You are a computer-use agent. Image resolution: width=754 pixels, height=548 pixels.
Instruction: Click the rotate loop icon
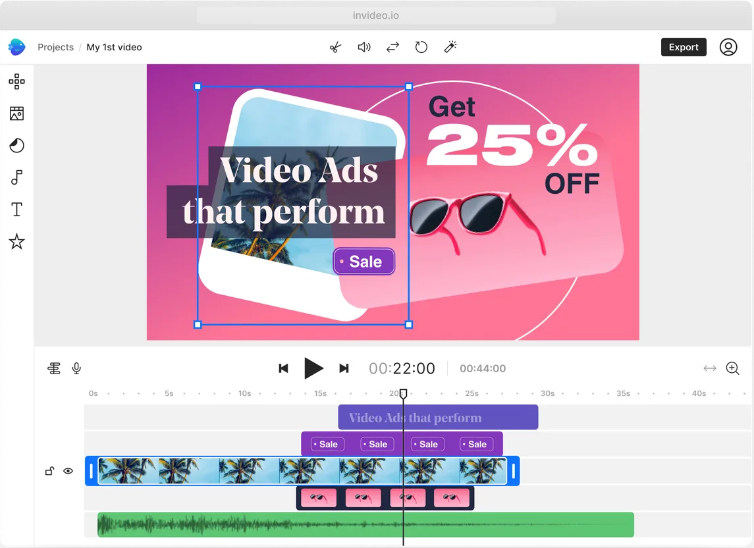(421, 47)
